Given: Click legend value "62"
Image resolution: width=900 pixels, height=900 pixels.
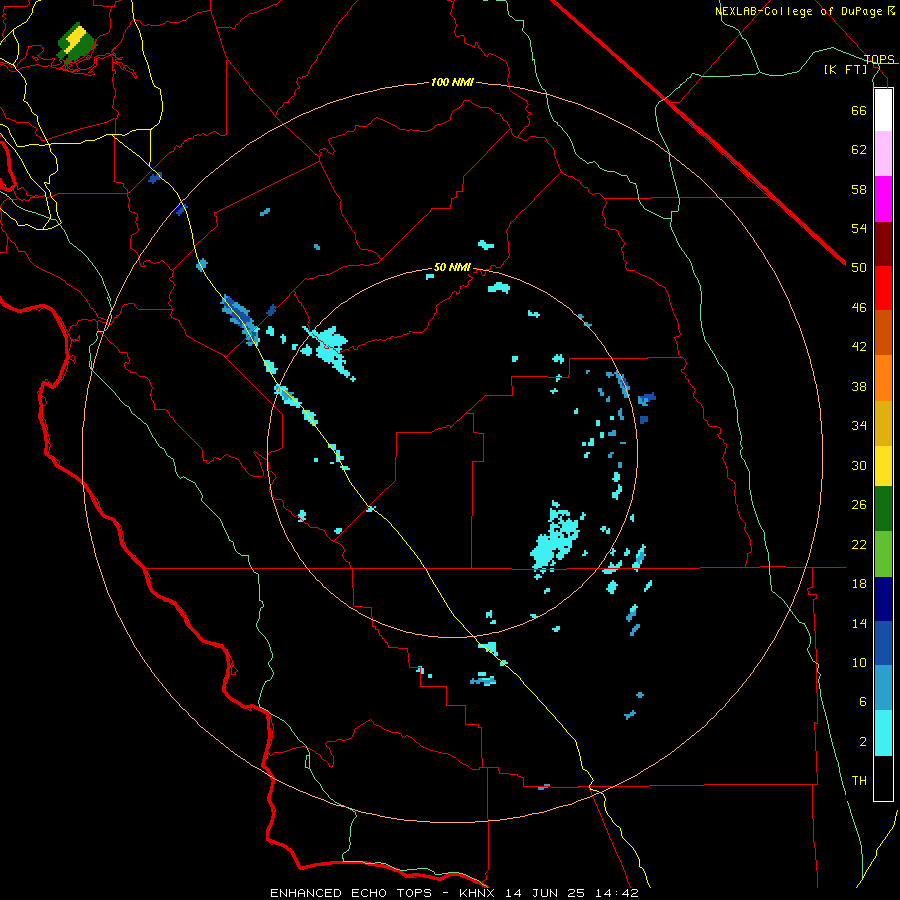Looking at the screenshot, I should [859, 150].
